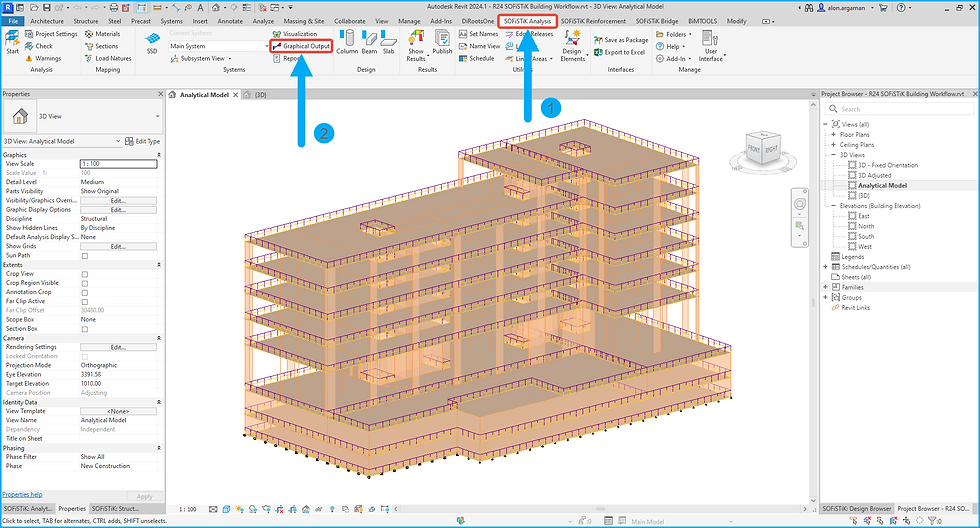Open the SOFiSTiK Reinforcement ribbon tab

[x=593, y=21]
